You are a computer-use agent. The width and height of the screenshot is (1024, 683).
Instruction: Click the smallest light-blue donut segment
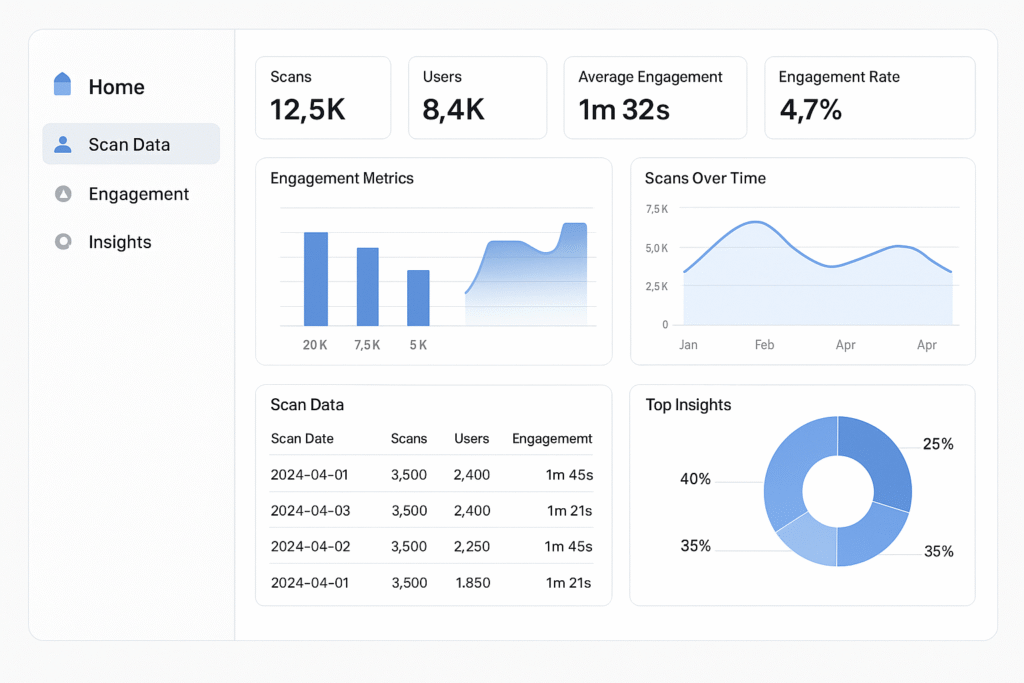[807, 538]
